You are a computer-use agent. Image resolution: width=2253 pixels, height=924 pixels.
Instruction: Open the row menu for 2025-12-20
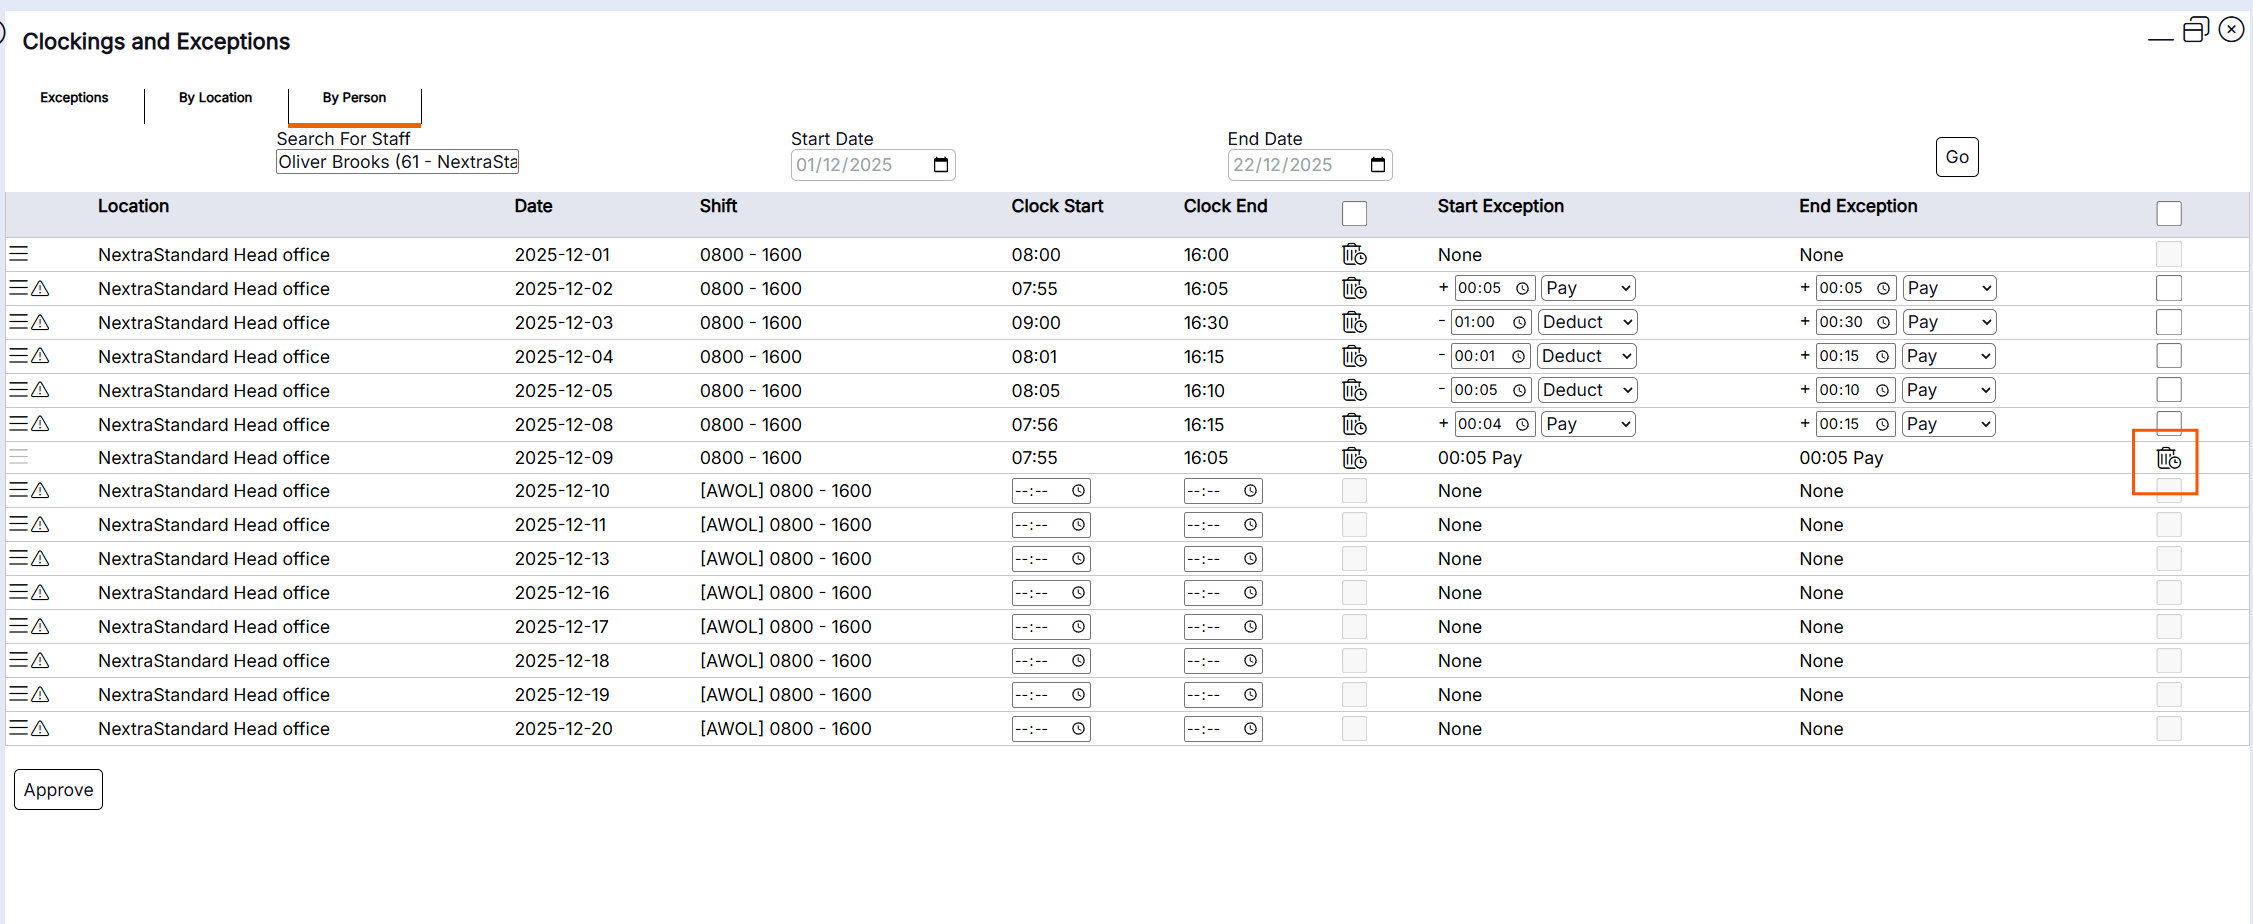19,729
